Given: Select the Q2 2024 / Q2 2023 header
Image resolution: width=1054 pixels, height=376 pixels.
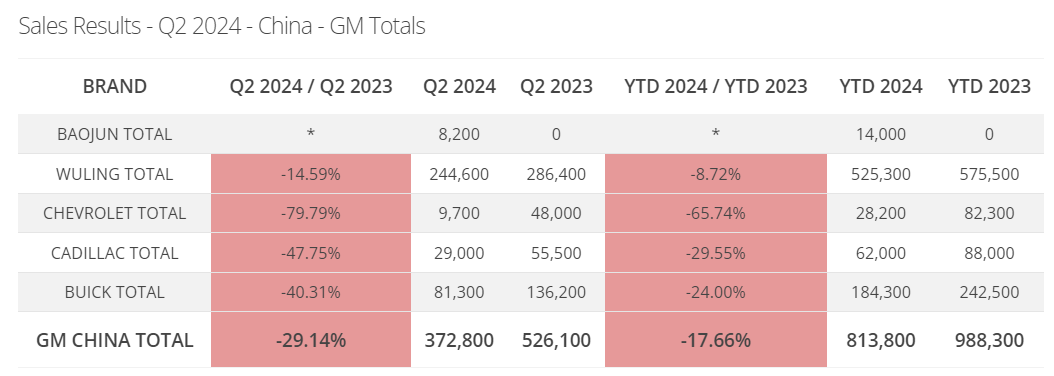Looking at the screenshot, I should tap(311, 86).
